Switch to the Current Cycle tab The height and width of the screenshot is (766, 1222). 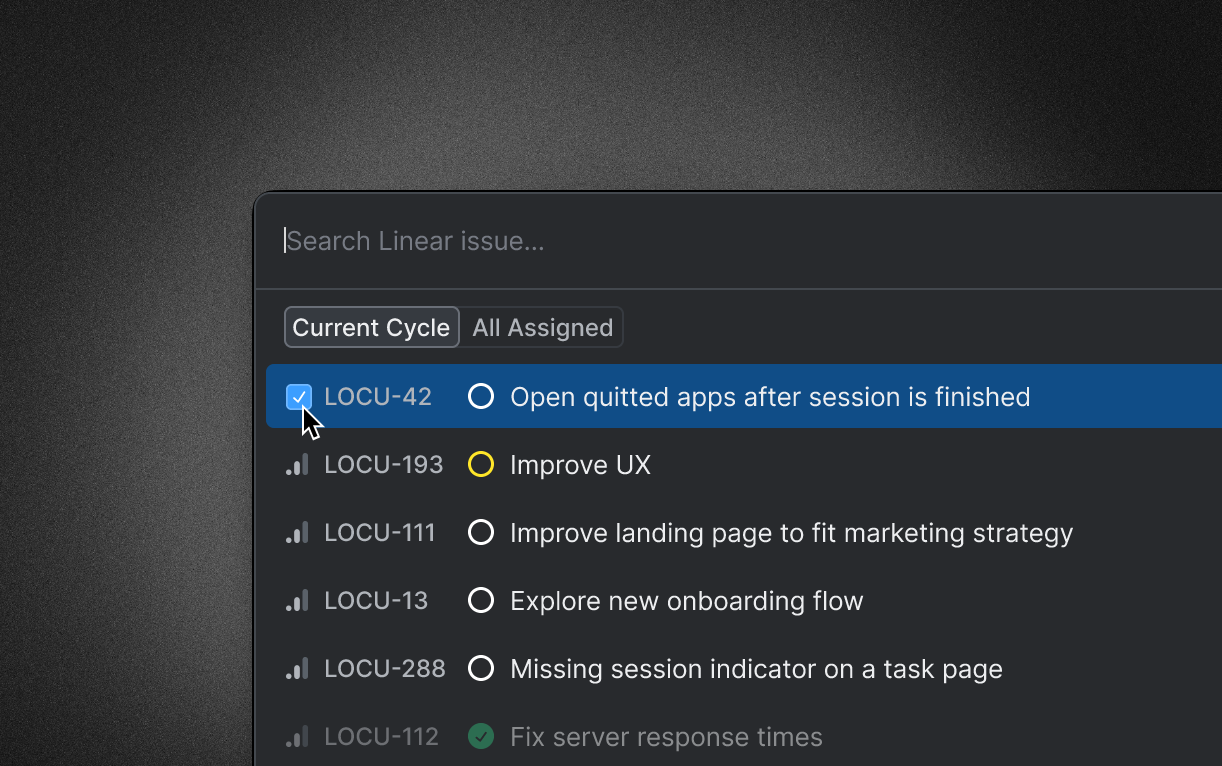[x=371, y=328]
